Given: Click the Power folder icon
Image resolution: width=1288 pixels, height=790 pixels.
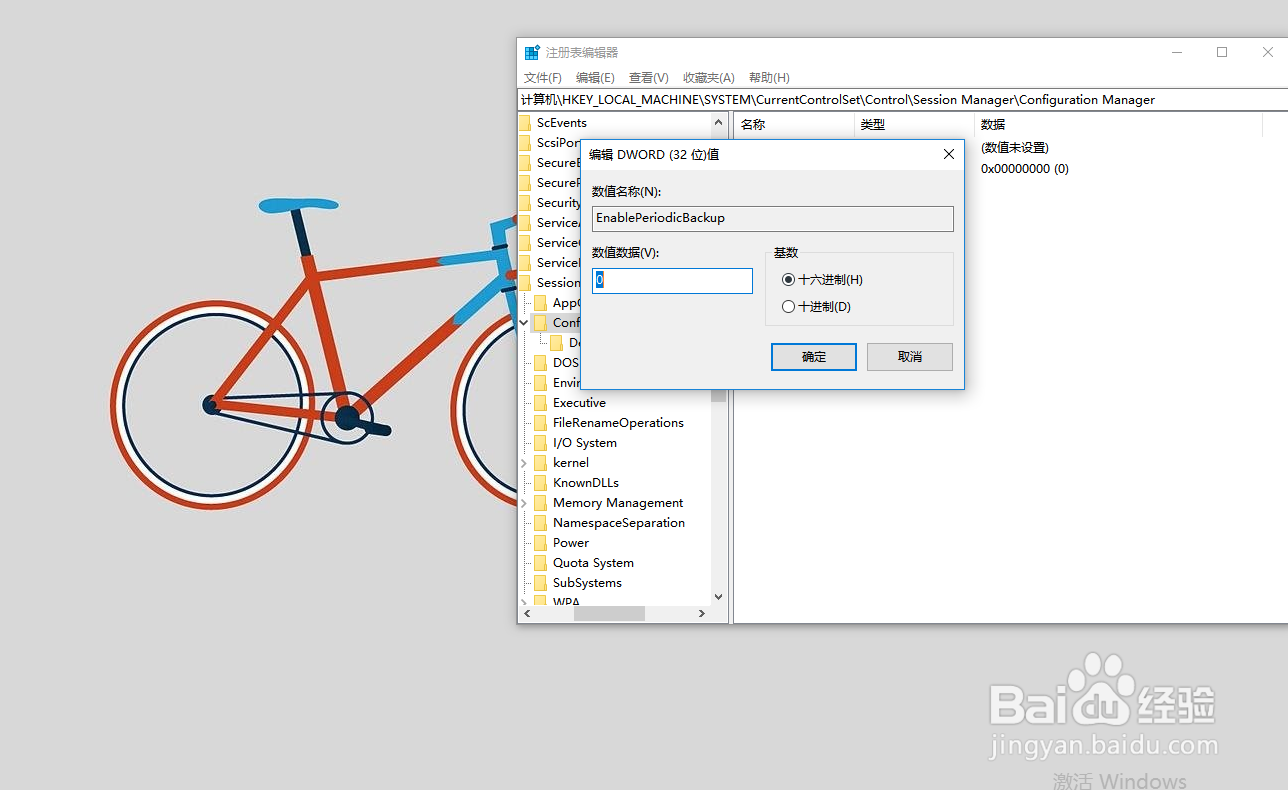Looking at the screenshot, I should [x=541, y=543].
